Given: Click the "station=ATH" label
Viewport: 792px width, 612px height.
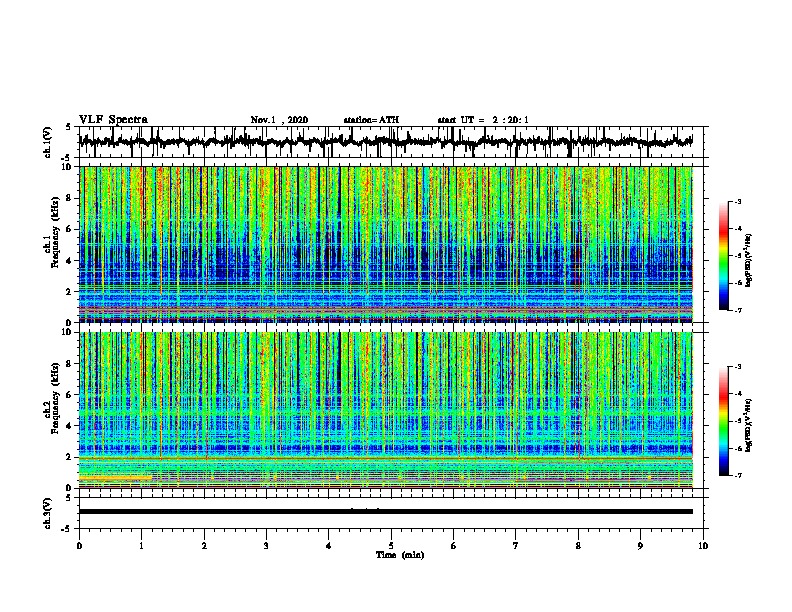Looking at the screenshot, I should [x=371, y=120].
